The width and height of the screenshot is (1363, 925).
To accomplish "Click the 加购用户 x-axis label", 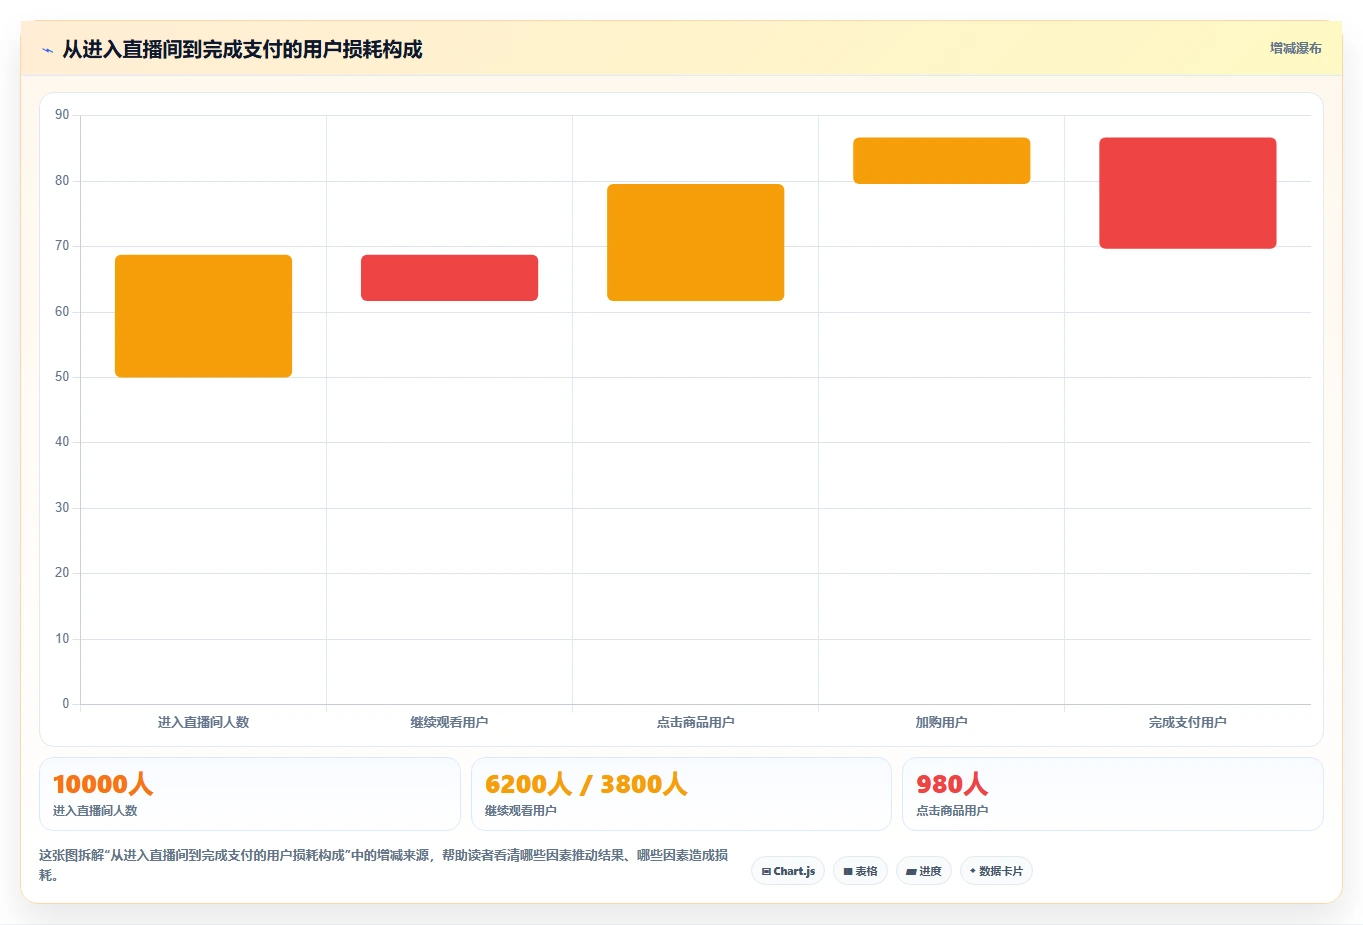I will tap(941, 722).
